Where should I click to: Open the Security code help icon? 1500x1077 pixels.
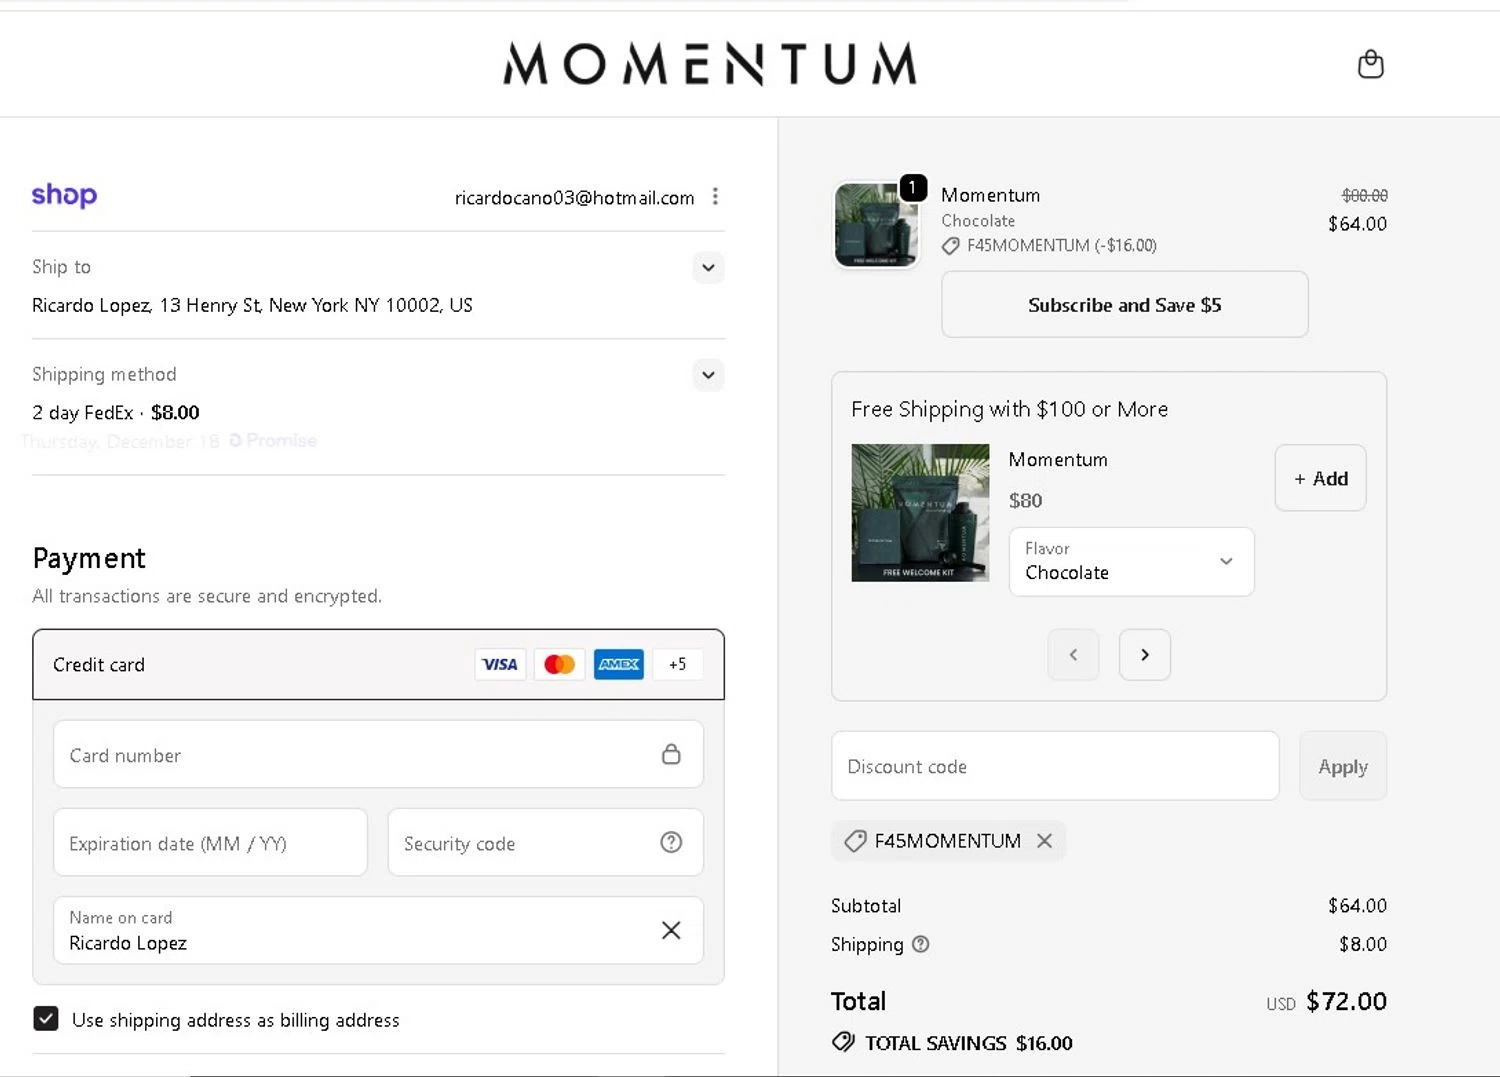click(671, 842)
